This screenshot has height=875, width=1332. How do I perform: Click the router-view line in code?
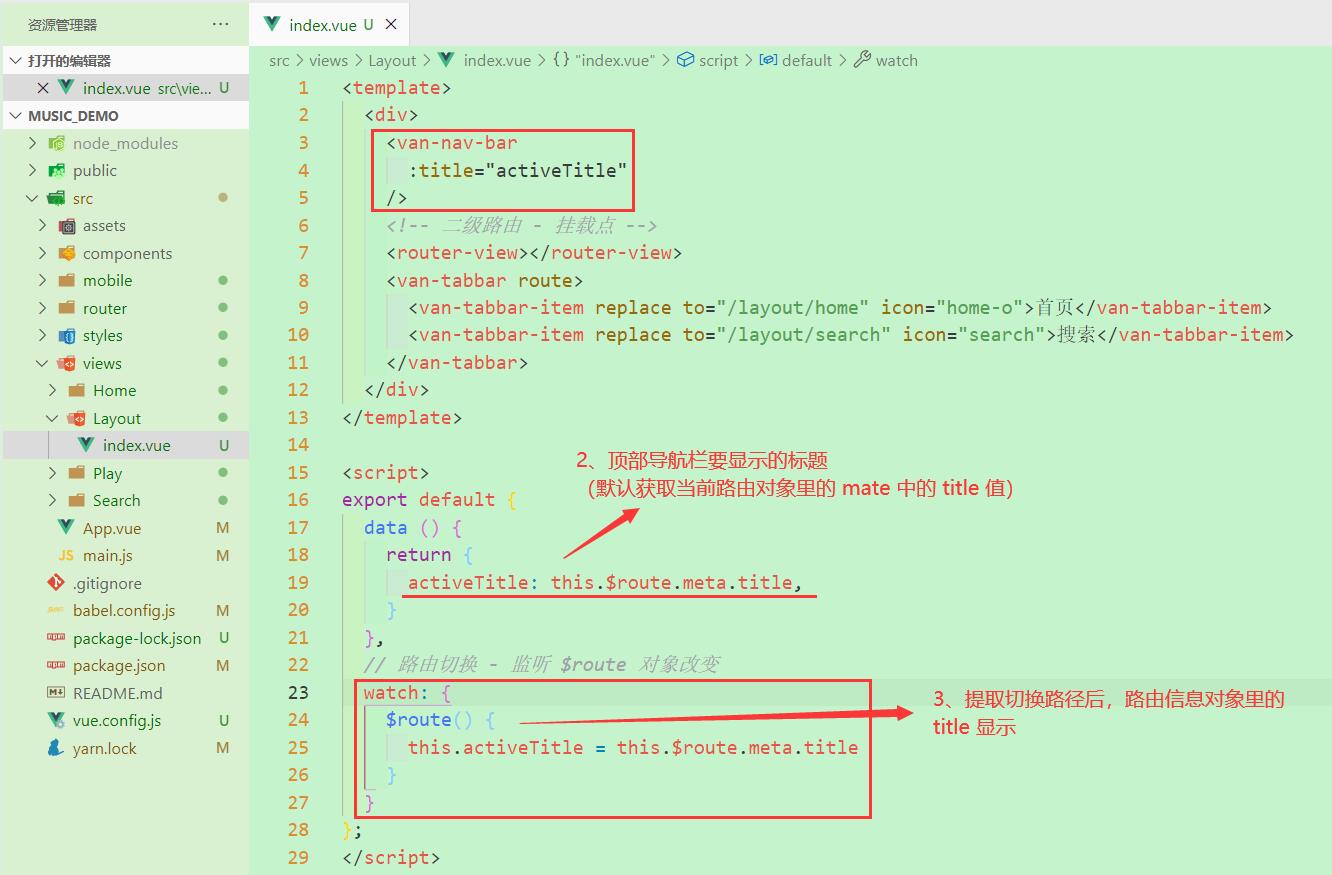pyautogui.click(x=534, y=253)
